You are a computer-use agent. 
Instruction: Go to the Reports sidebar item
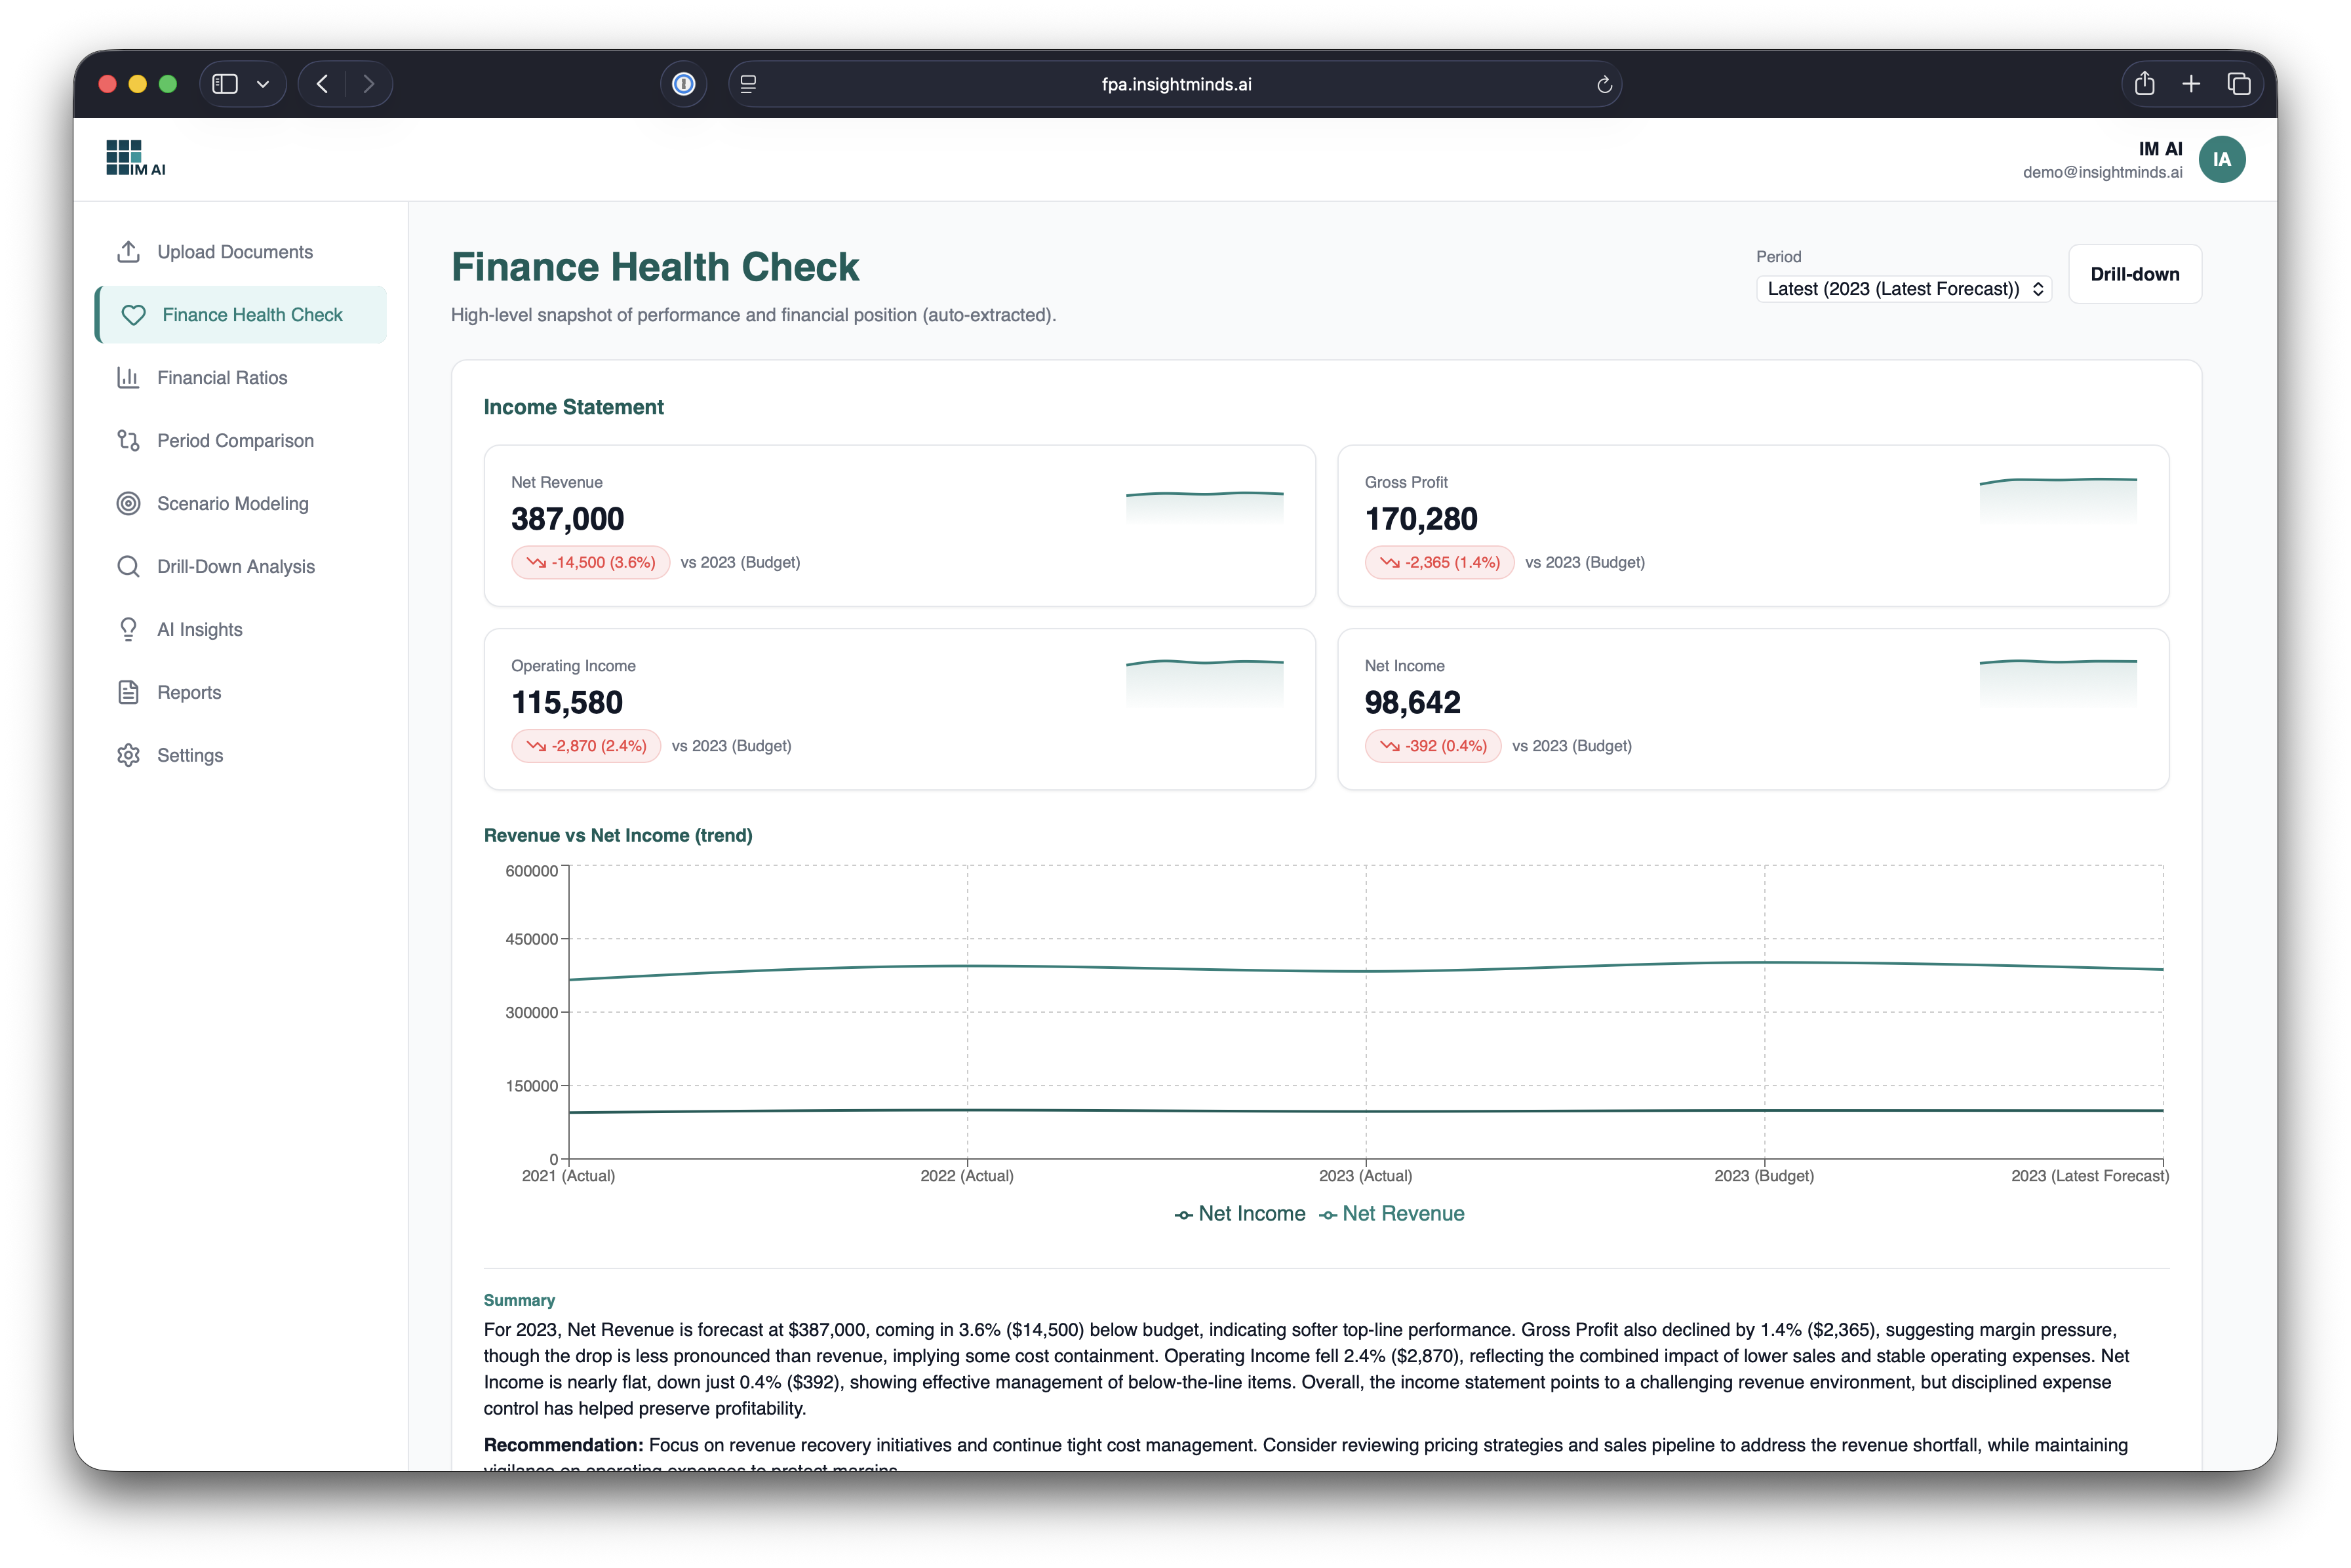(x=189, y=692)
